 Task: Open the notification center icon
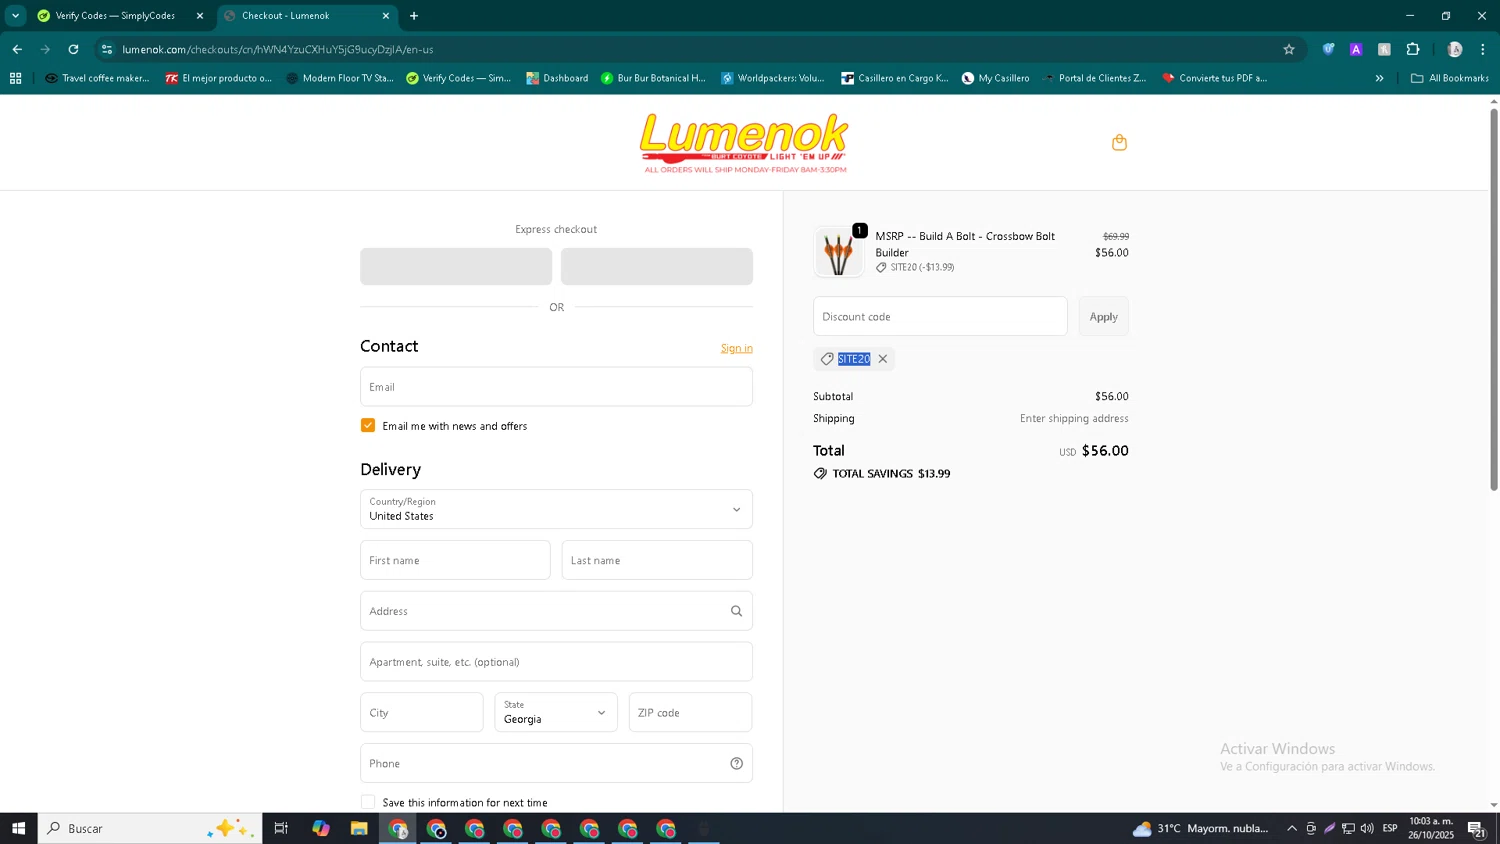point(1476,828)
